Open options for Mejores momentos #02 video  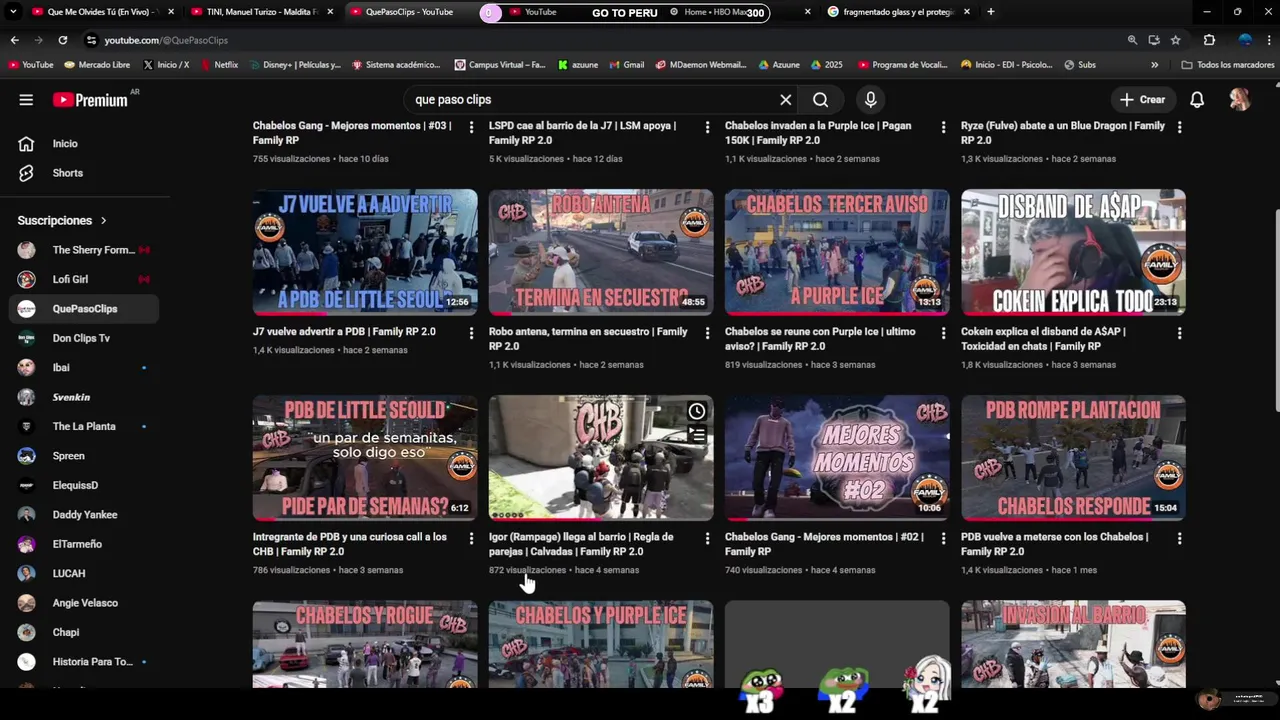click(x=943, y=538)
